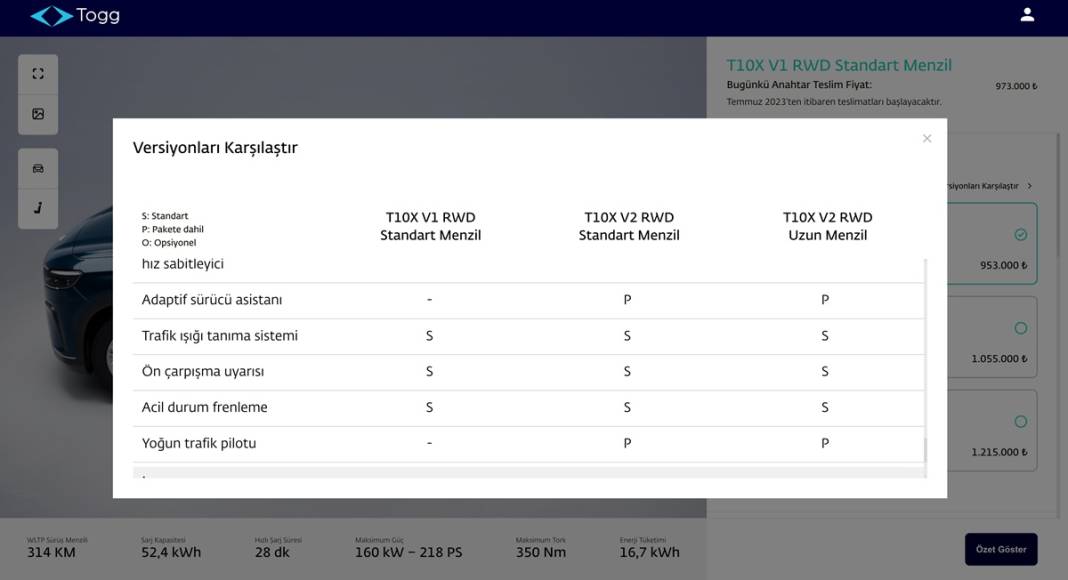The image size is (1068, 580).
Task: Open the user account profile icon
Action: (1027, 15)
